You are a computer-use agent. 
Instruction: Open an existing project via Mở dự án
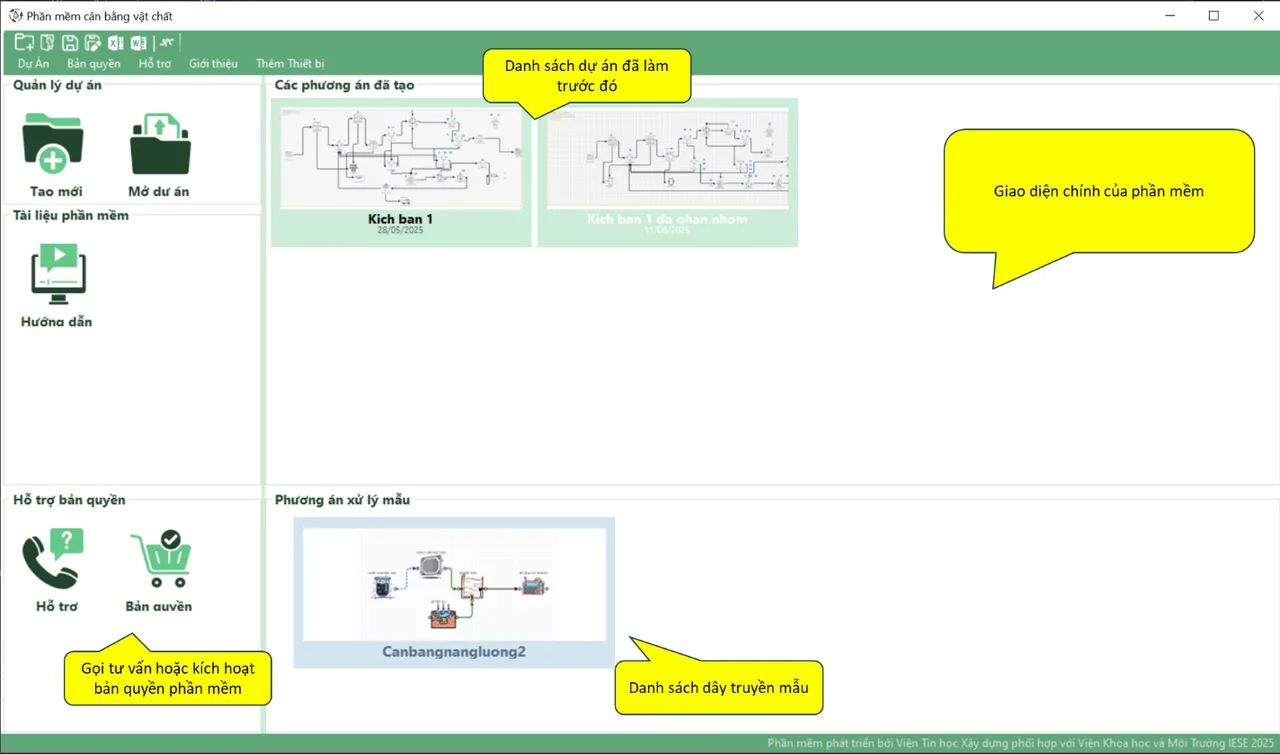[159, 156]
